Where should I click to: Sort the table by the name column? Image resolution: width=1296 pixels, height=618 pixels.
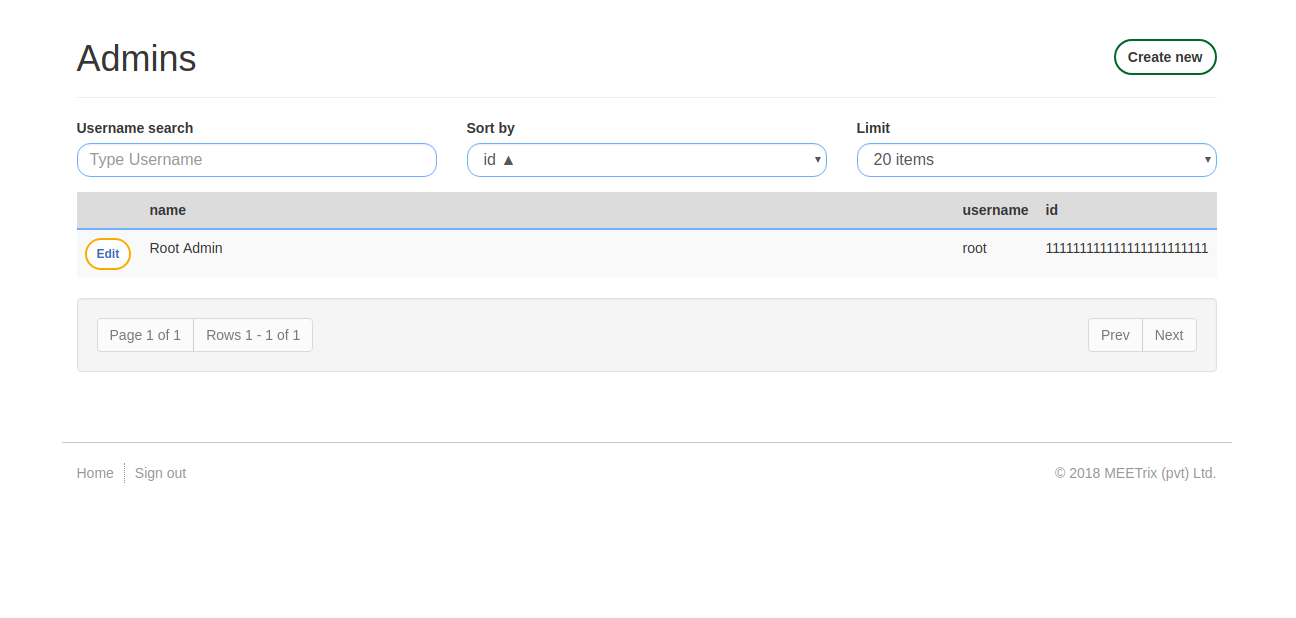pos(167,210)
